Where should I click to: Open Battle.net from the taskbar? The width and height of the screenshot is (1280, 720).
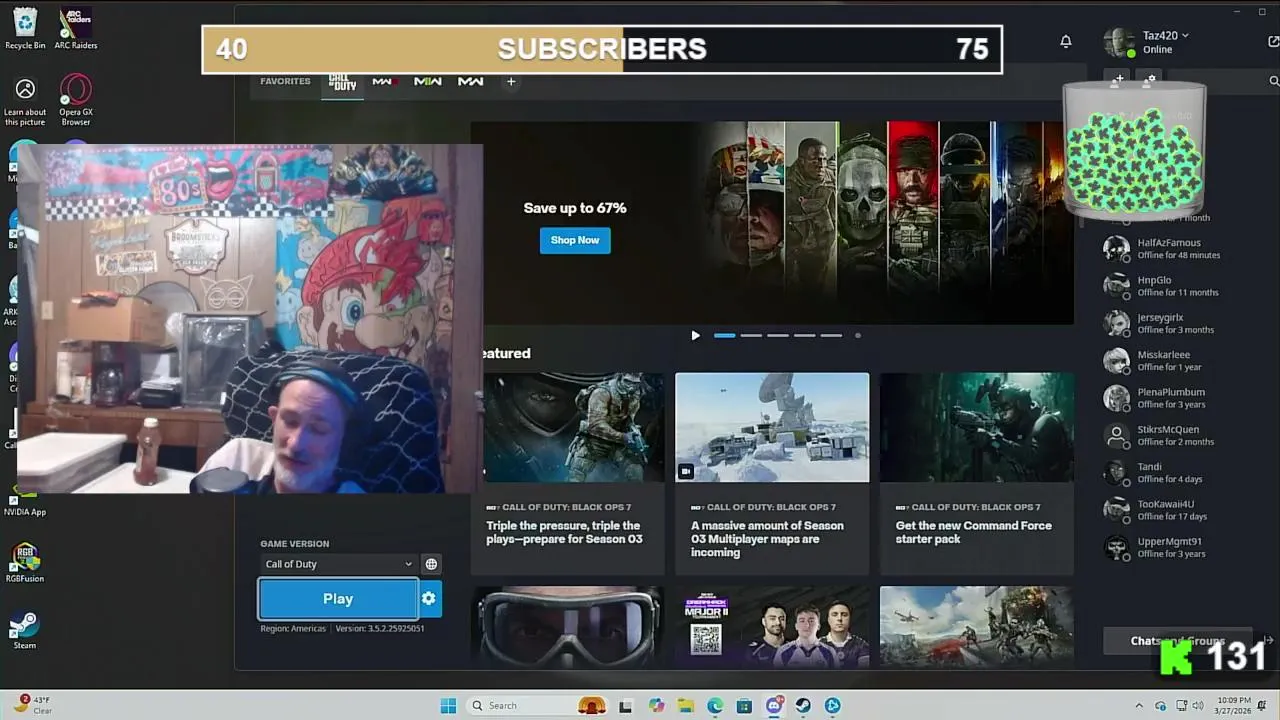[x=833, y=706]
